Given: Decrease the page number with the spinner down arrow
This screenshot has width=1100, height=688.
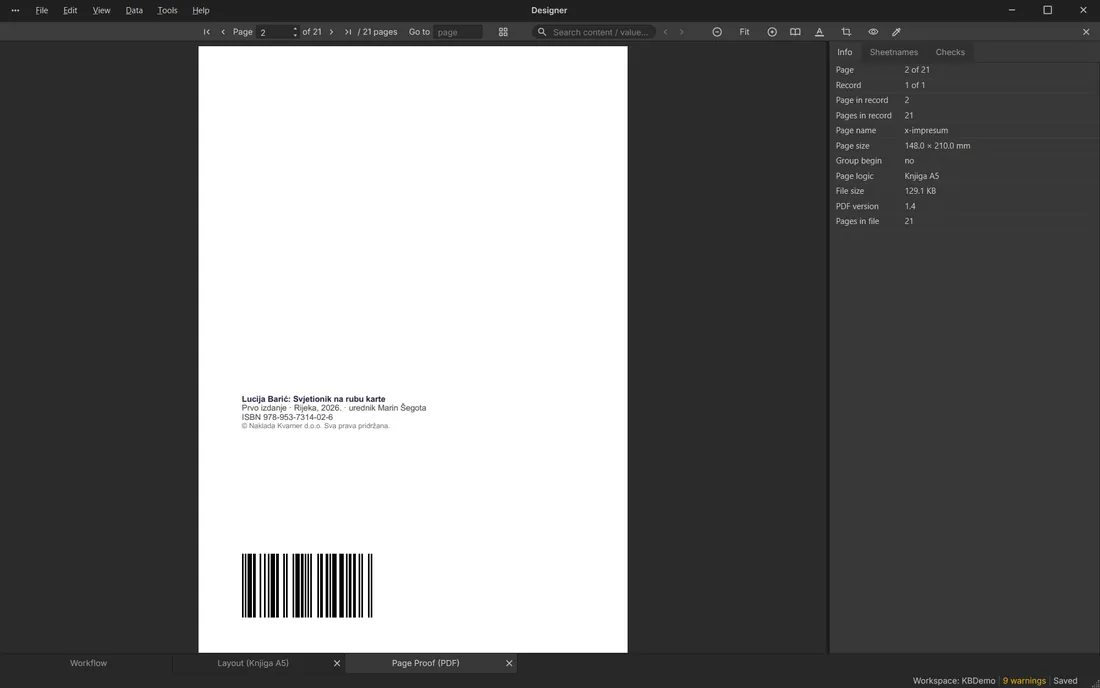Looking at the screenshot, I should tap(295, 35).
